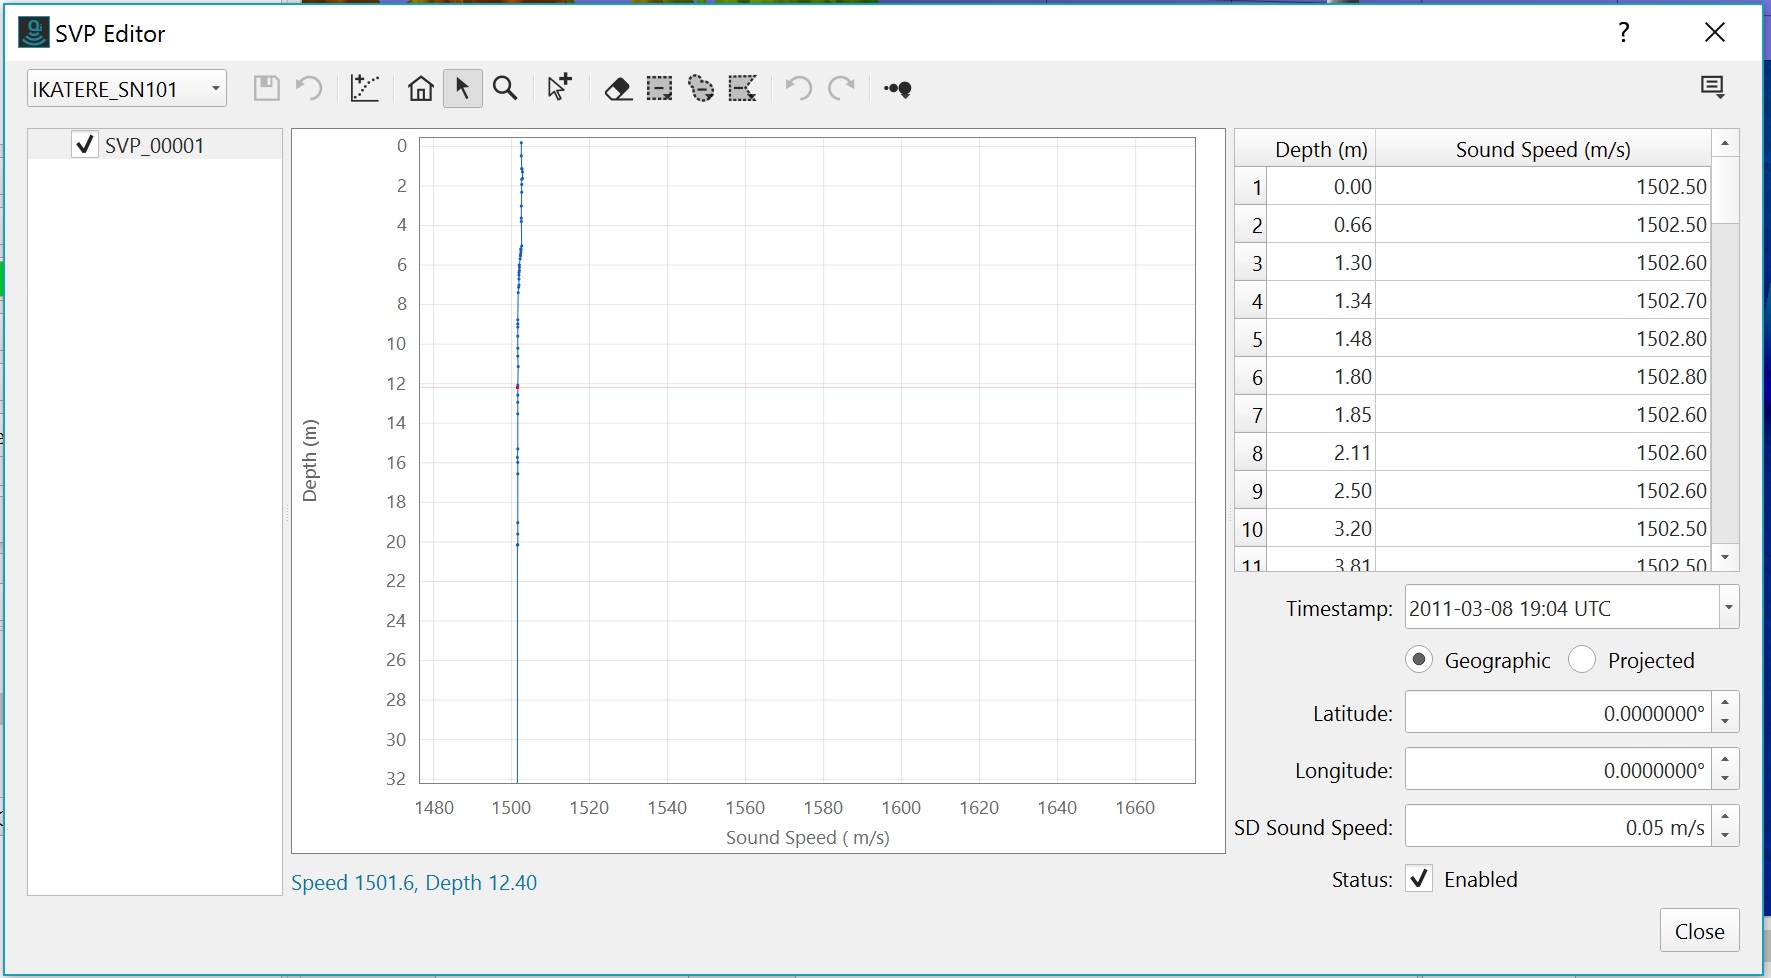Image resolution: width=1771 pixels, height=978 pixels.
Task: Expand the Timestamp dropdown arrow
Action: pyautogui.click(x=1728, y=608)
